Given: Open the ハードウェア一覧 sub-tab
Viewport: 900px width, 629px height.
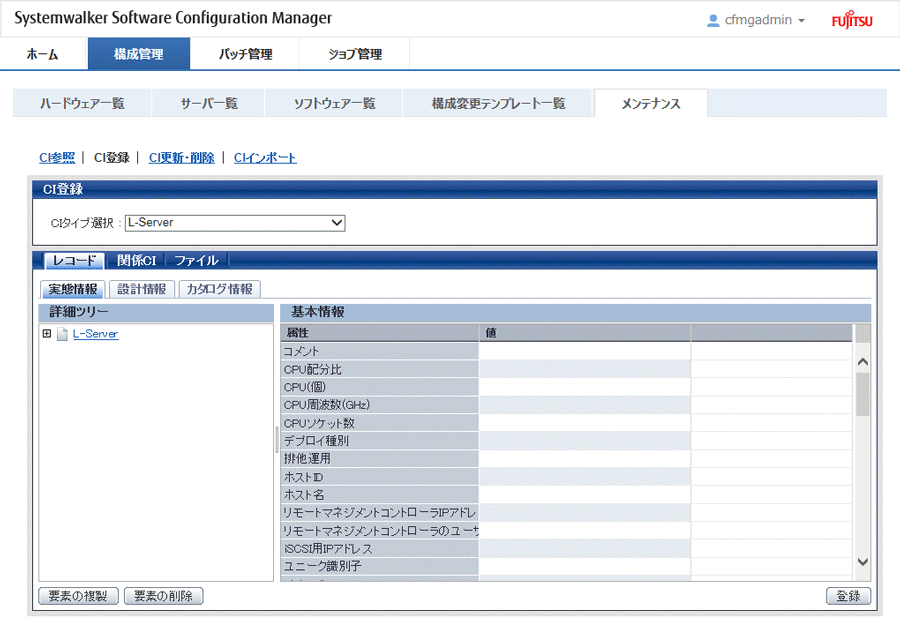Looking at the screenshot, I should (82, 103).
